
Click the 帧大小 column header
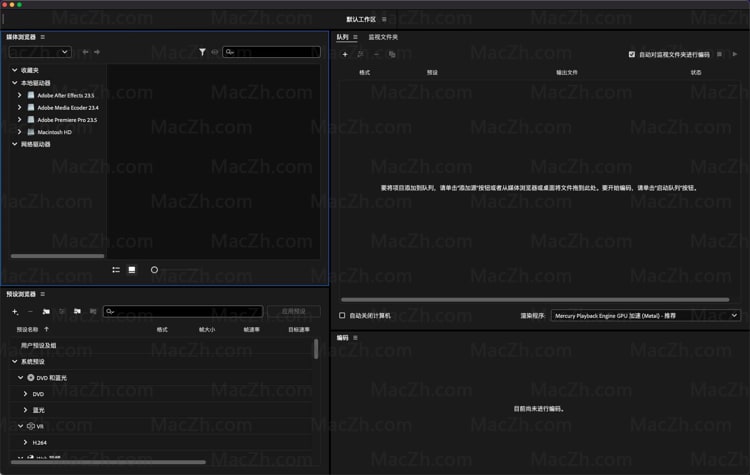(x=207, y=330)
